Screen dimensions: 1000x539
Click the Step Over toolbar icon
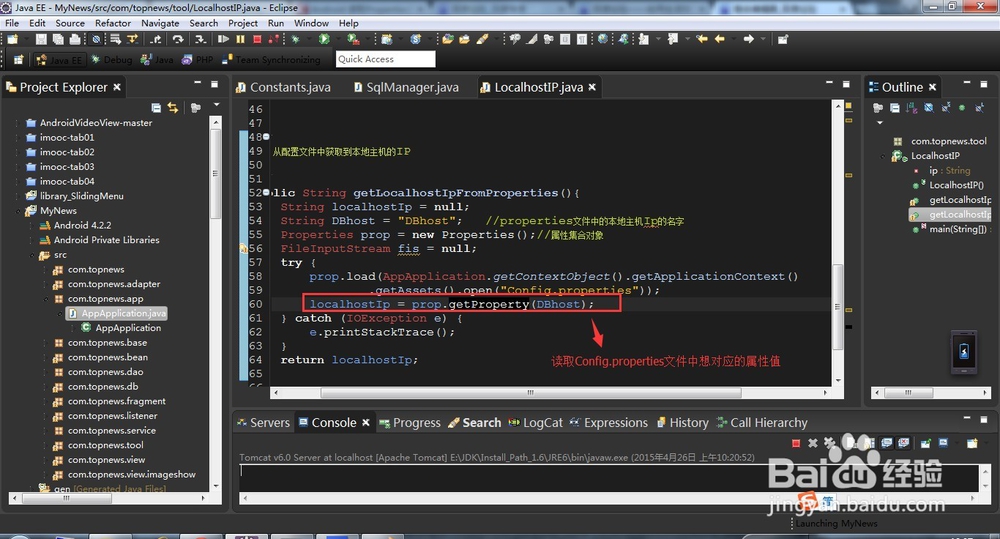pos(178,40)
